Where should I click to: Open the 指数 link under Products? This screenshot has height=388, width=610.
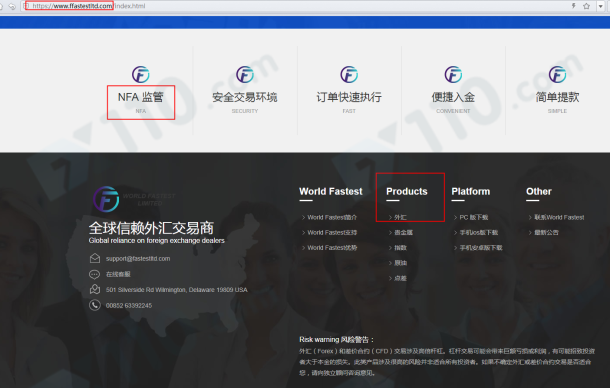[x=400, y=248]
